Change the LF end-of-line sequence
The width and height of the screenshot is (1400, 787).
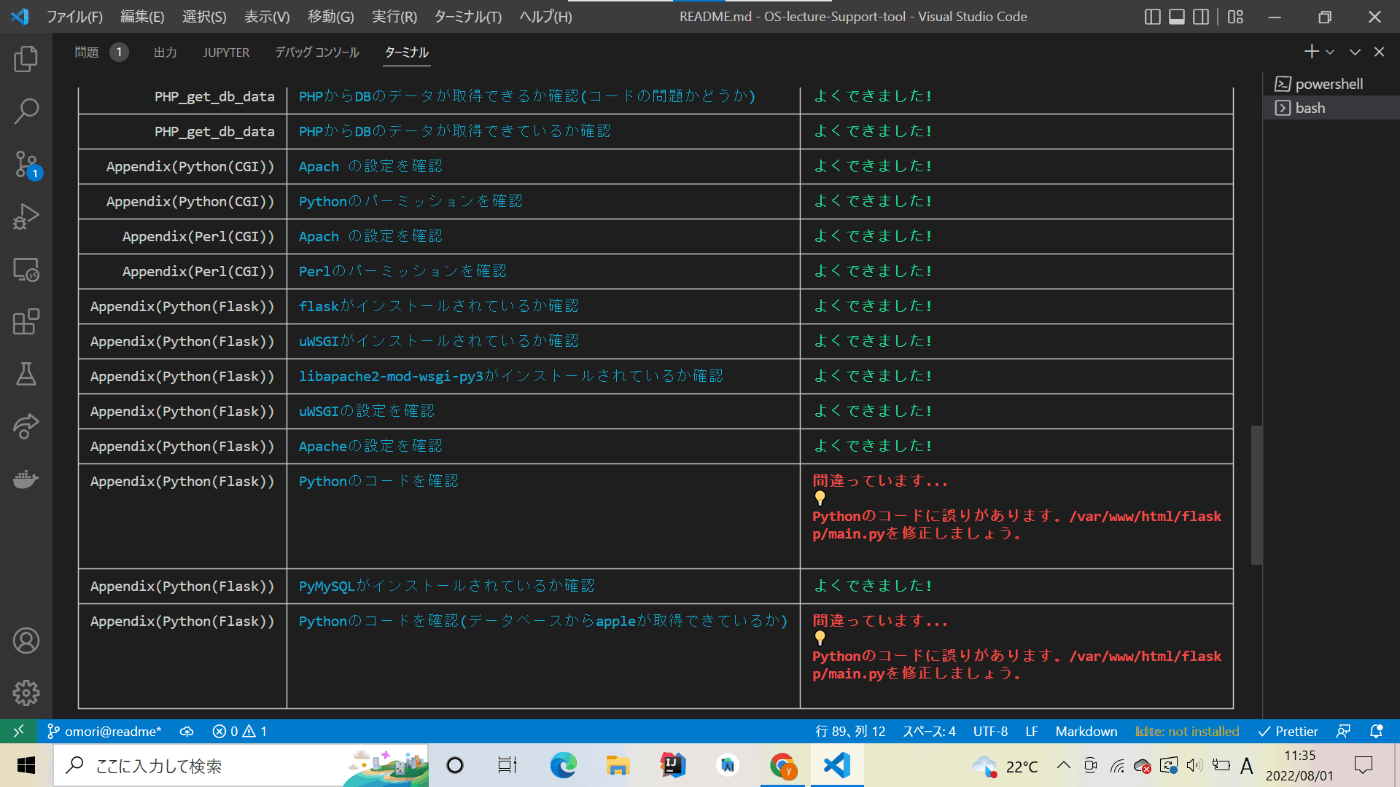[1031, 731]
